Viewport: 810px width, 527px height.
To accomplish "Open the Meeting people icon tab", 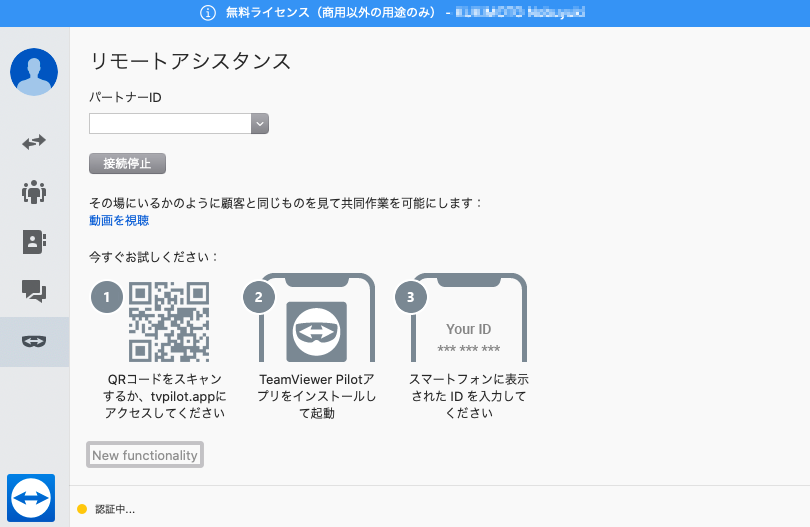I will [34, 192].
